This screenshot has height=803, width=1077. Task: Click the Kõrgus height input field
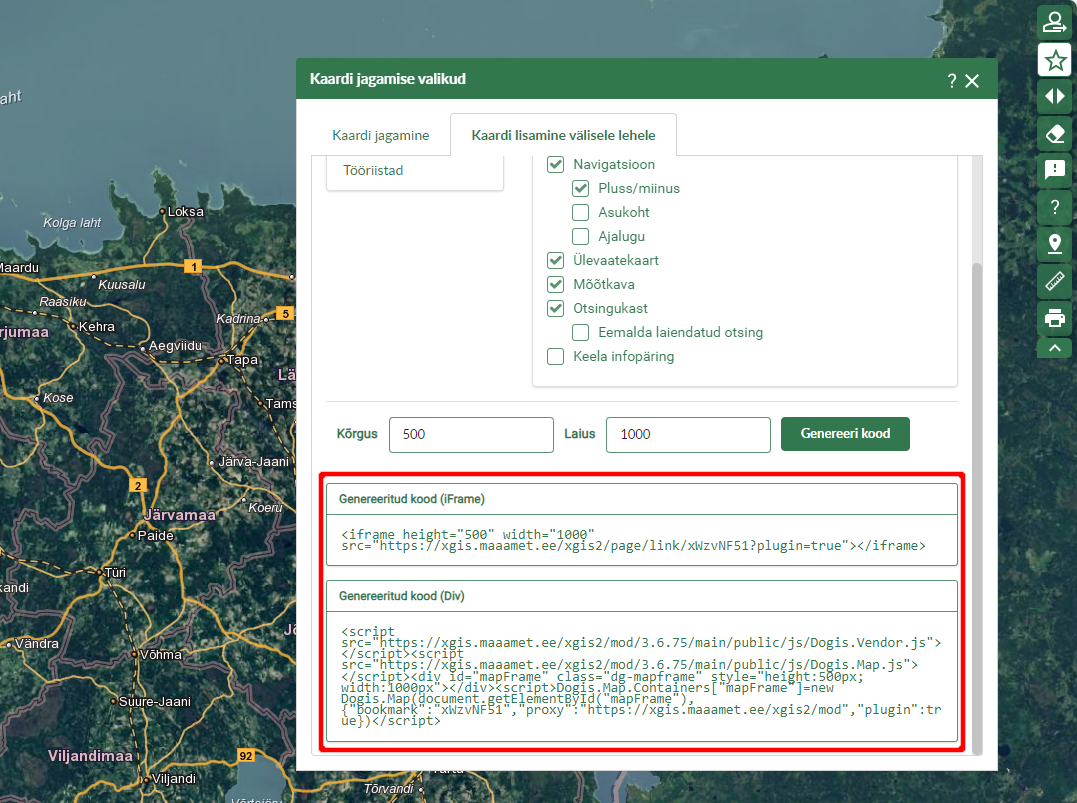click(471, 435)
